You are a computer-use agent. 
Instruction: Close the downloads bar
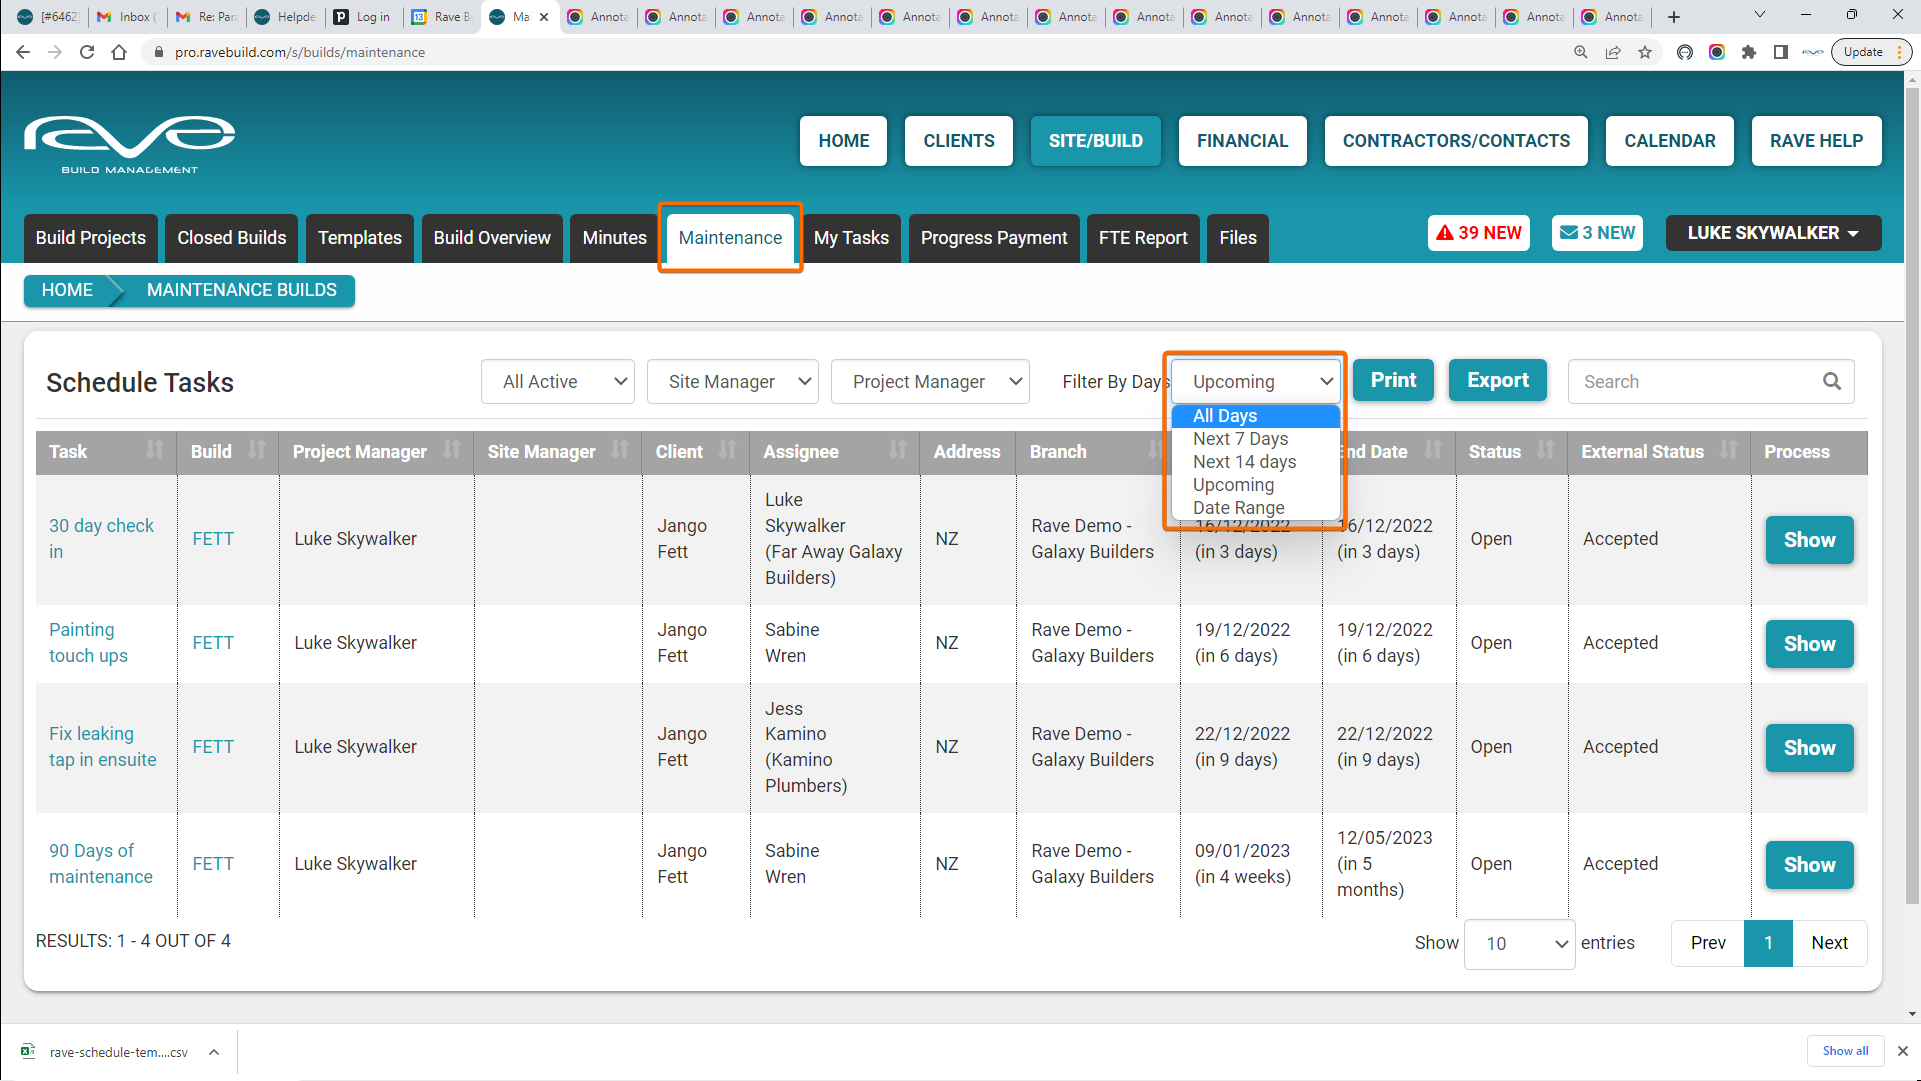(1902, 1051)
